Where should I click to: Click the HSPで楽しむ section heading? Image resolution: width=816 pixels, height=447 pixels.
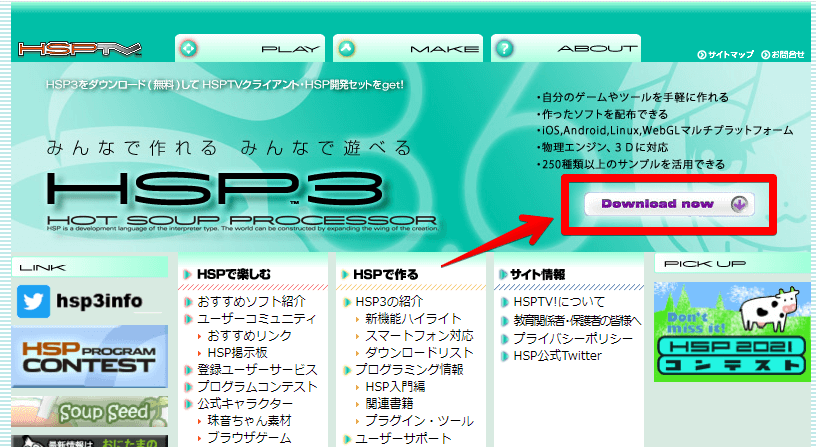[234, 274]
